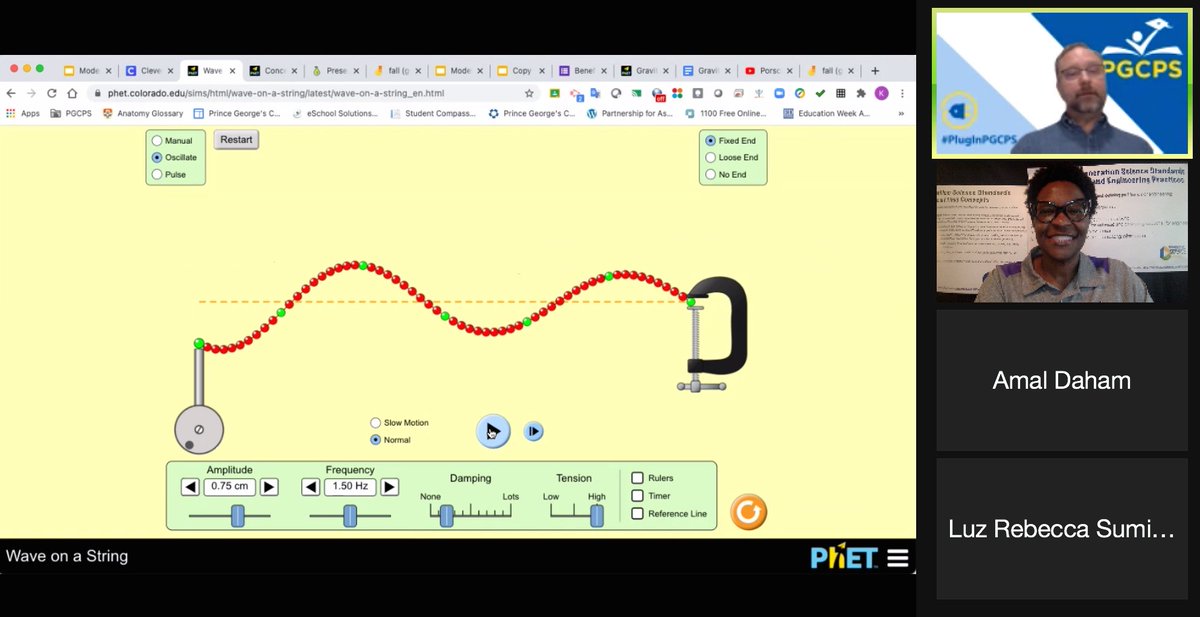Switch to the Benef browser tab
This screenshot has width=1200, height=617.
point(583,71)
